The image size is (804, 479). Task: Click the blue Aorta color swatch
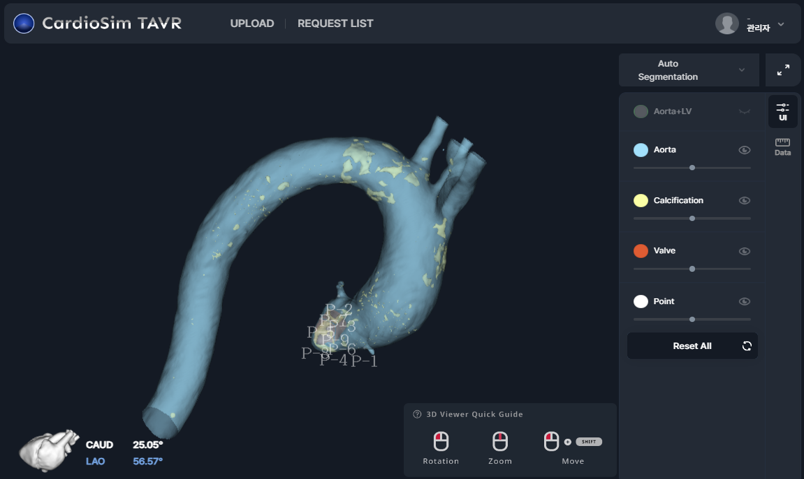641,150
